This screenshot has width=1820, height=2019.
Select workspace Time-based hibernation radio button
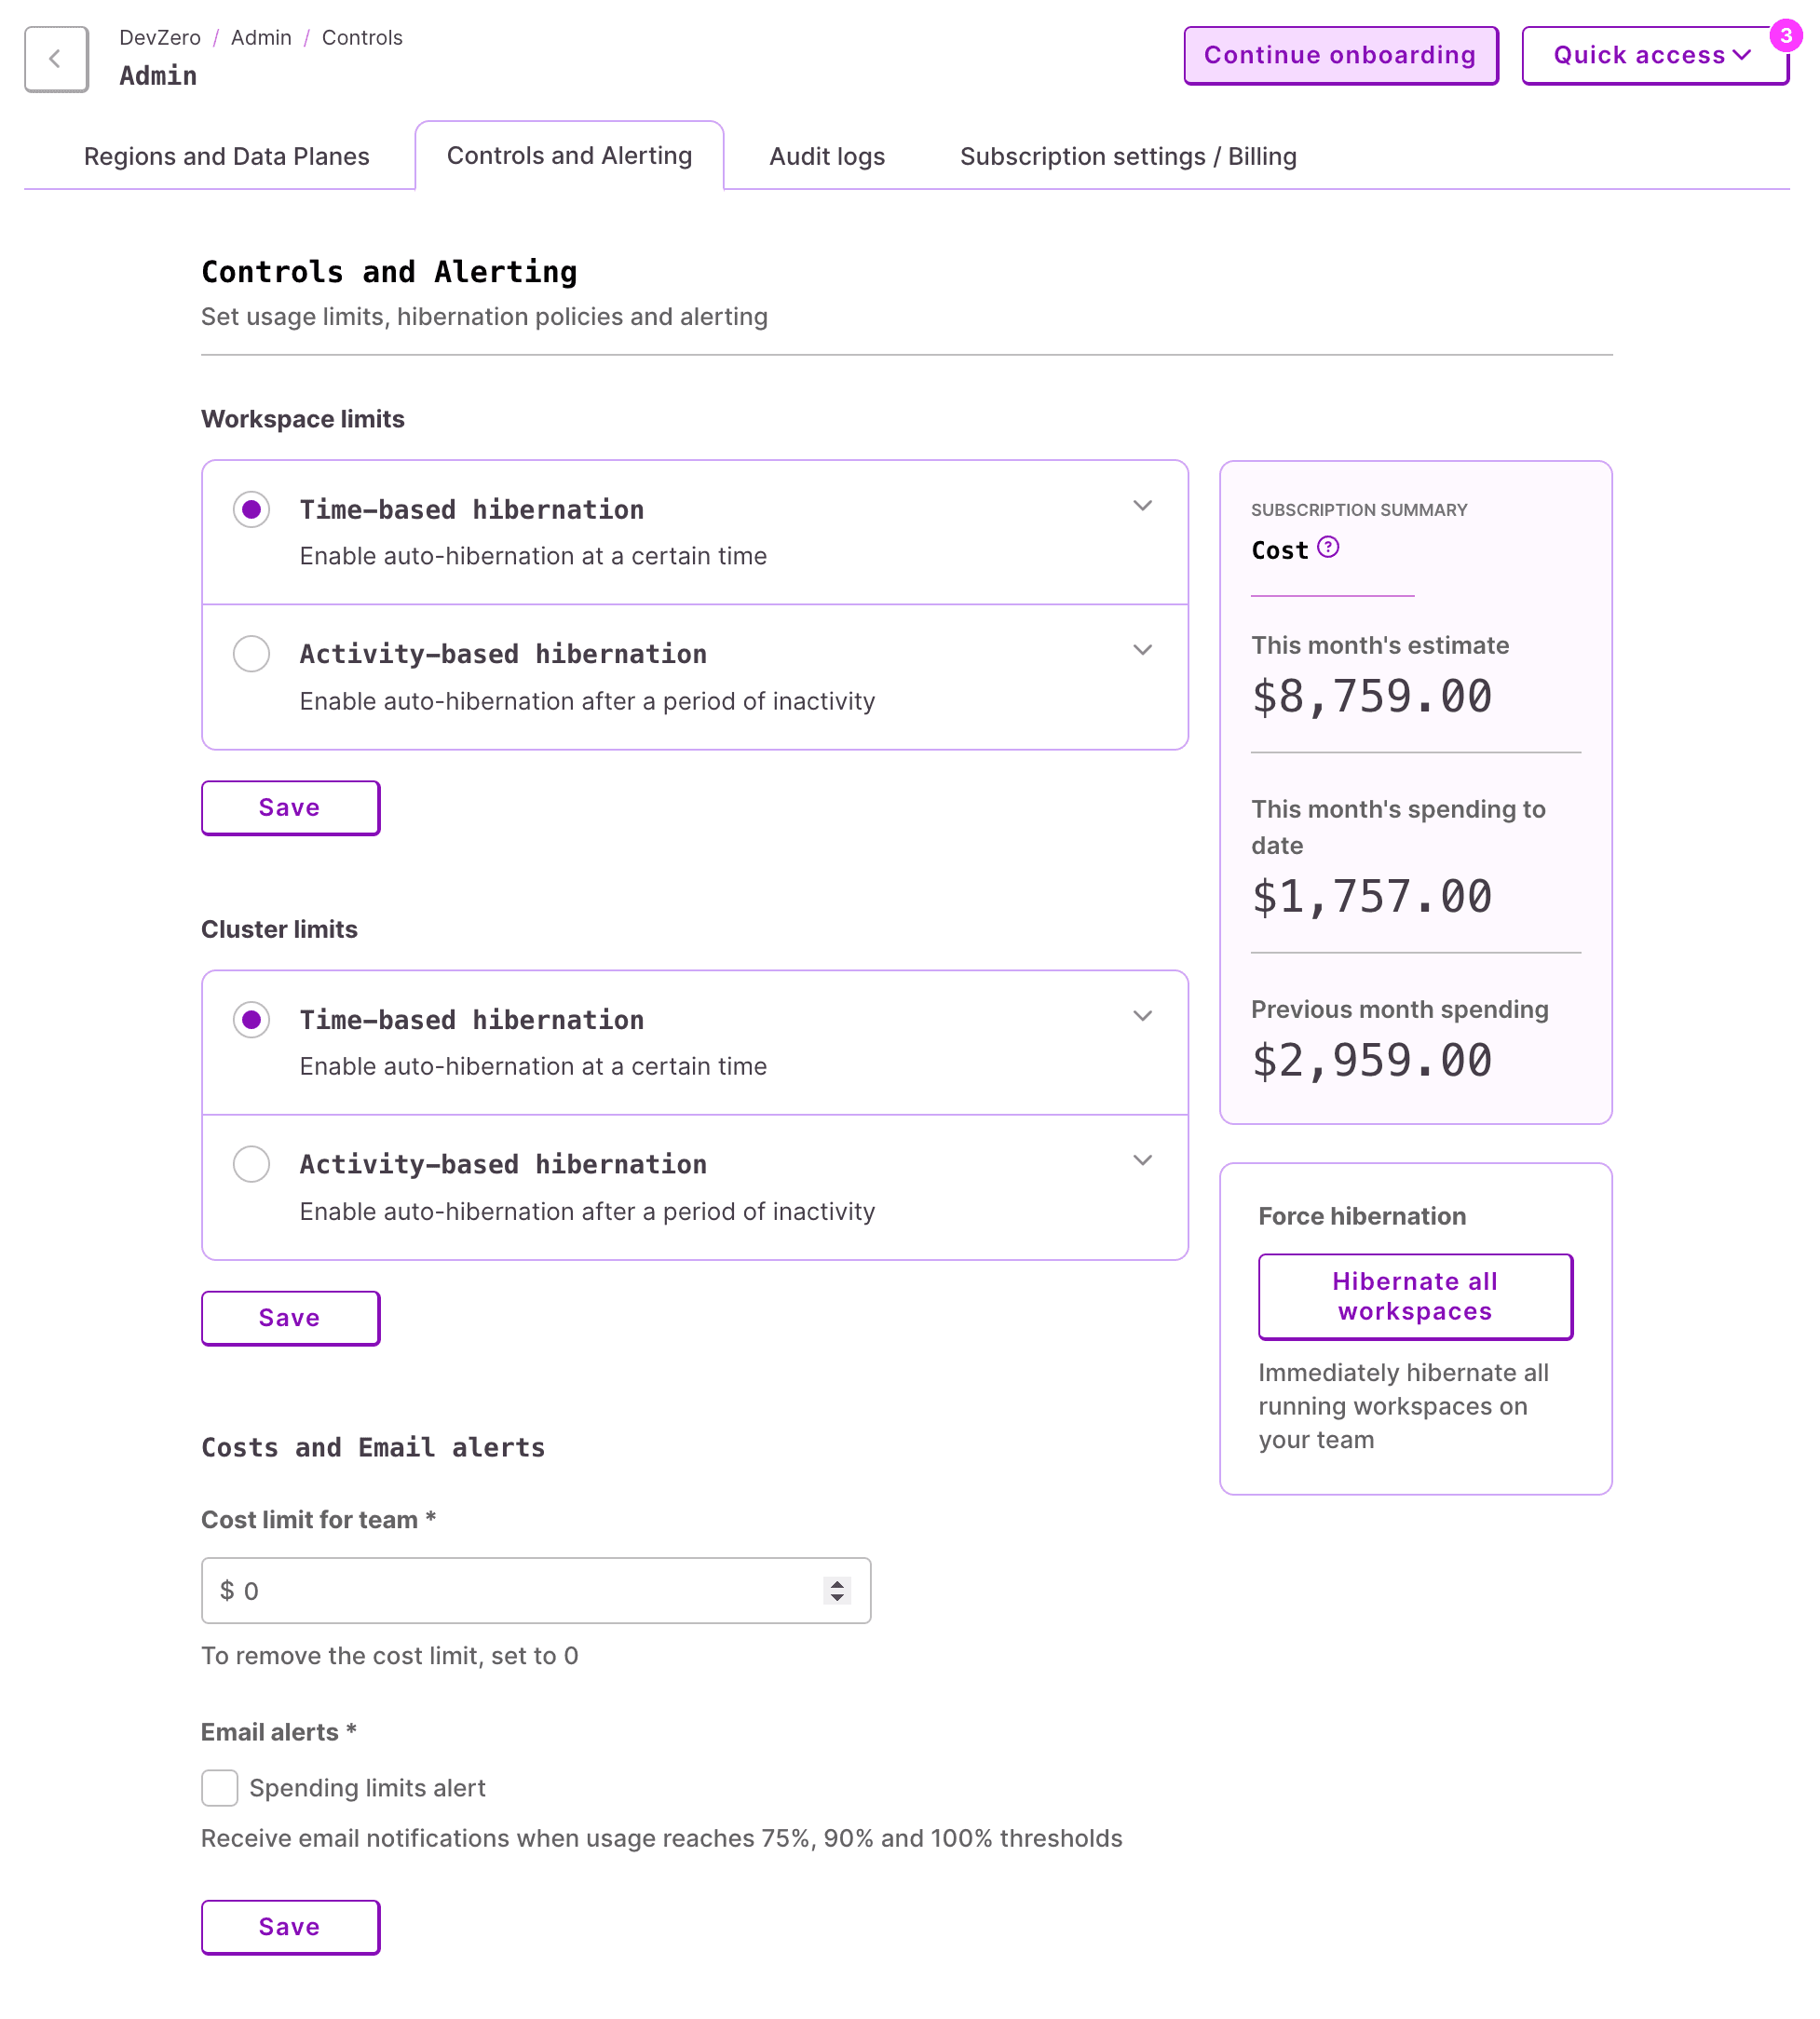251,509
